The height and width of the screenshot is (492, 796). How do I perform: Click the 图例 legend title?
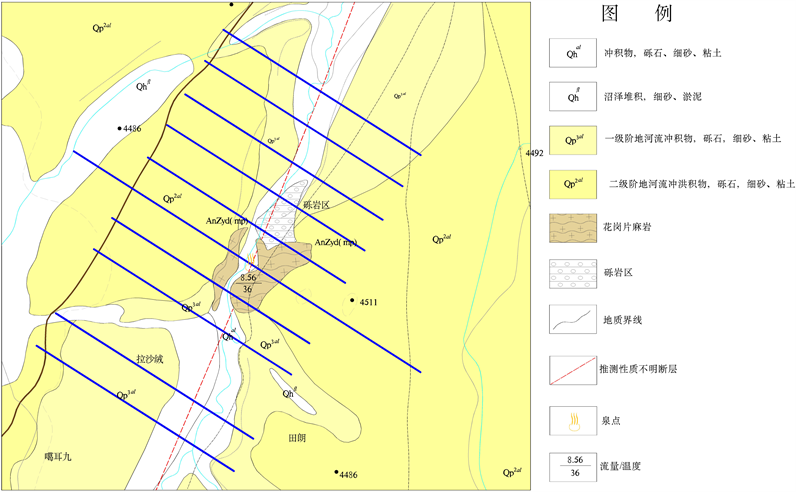pyautogui.click(x=636, y=14)
